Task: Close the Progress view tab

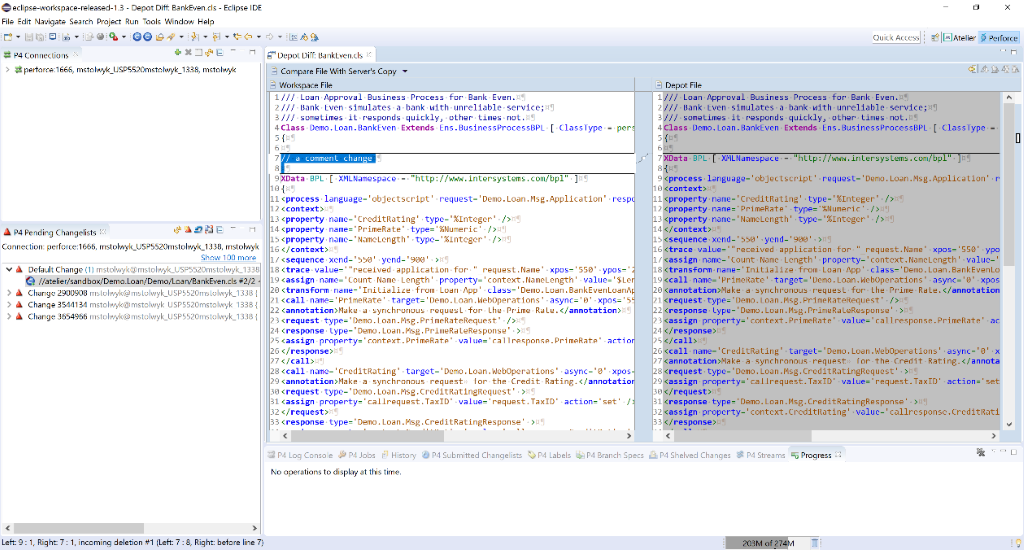Action: 838,455
